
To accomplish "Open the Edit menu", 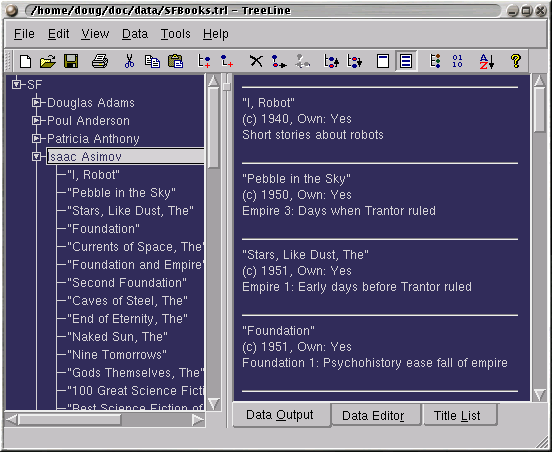I will [58, 34].
